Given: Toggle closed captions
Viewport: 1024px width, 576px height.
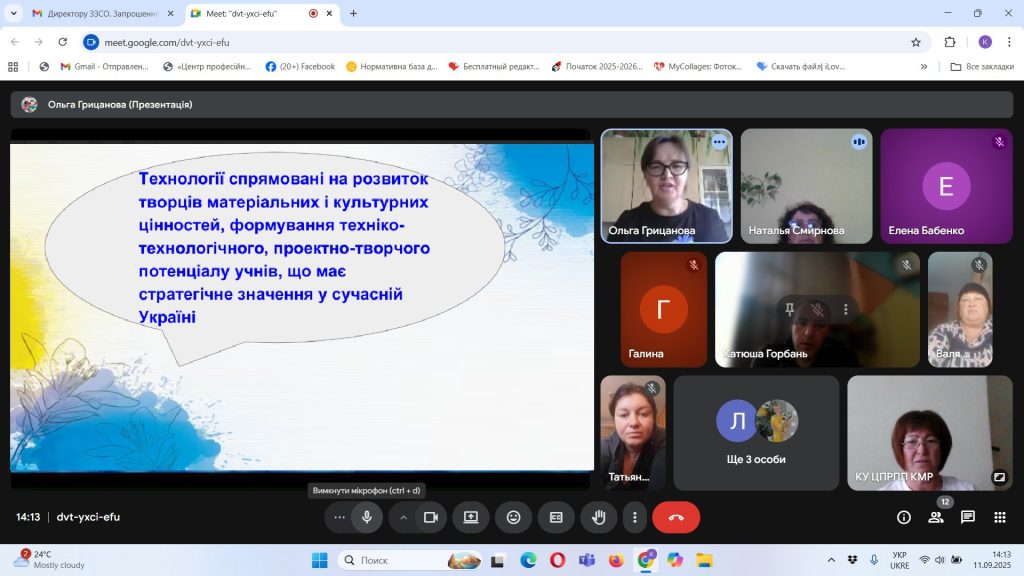Looking at the screenshot, I should pos(556,517).
